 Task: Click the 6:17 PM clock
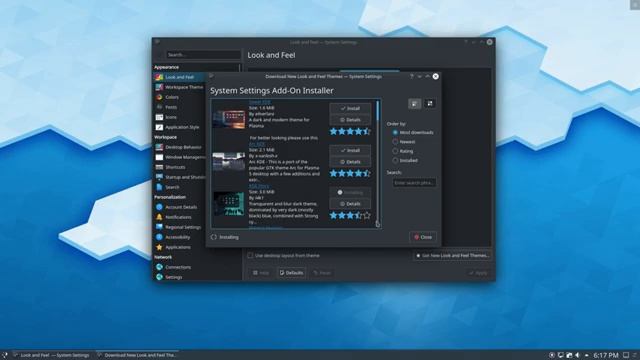[606, 356]
